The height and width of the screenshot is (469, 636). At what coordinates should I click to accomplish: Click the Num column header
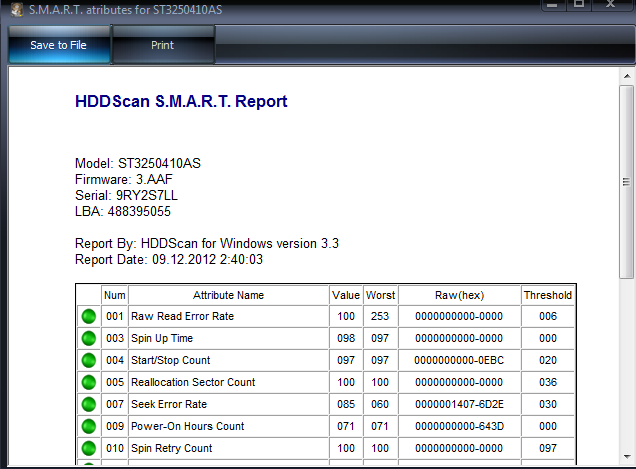tap(115, 295)
